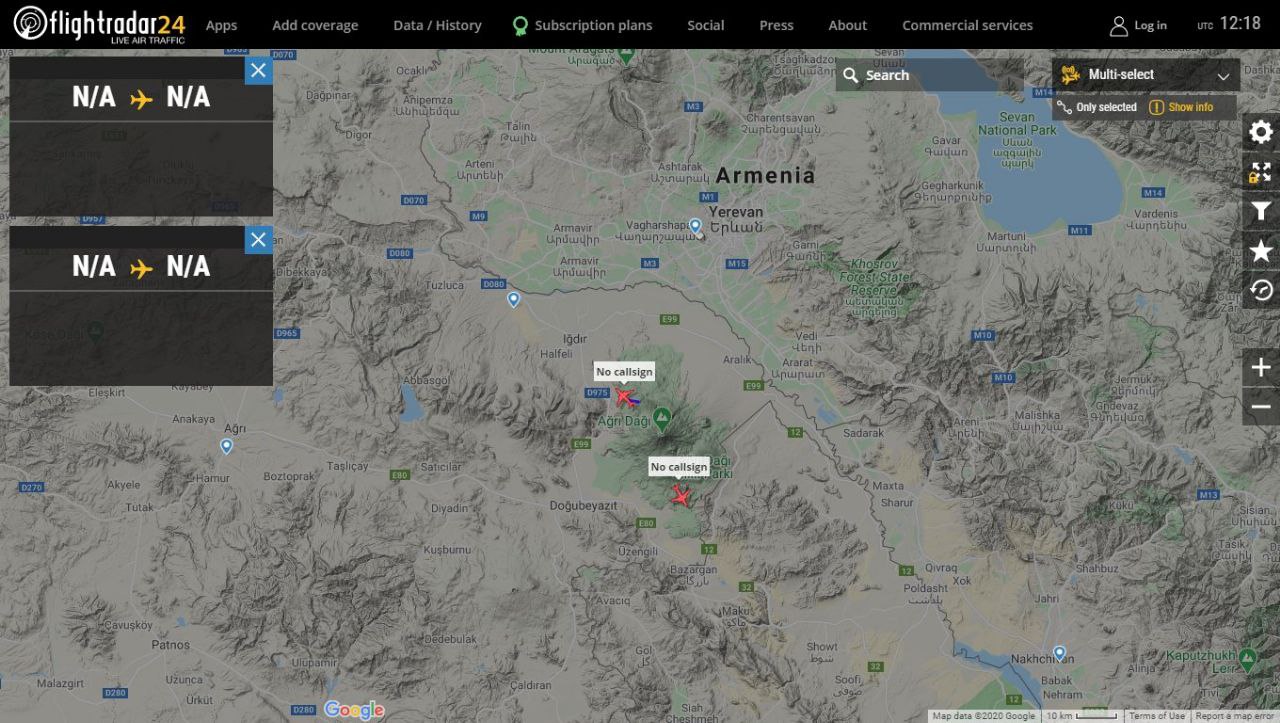The image size is (1280, 723).
Task: Close the second N/A flight panel
Action: [x=258, y=240]
